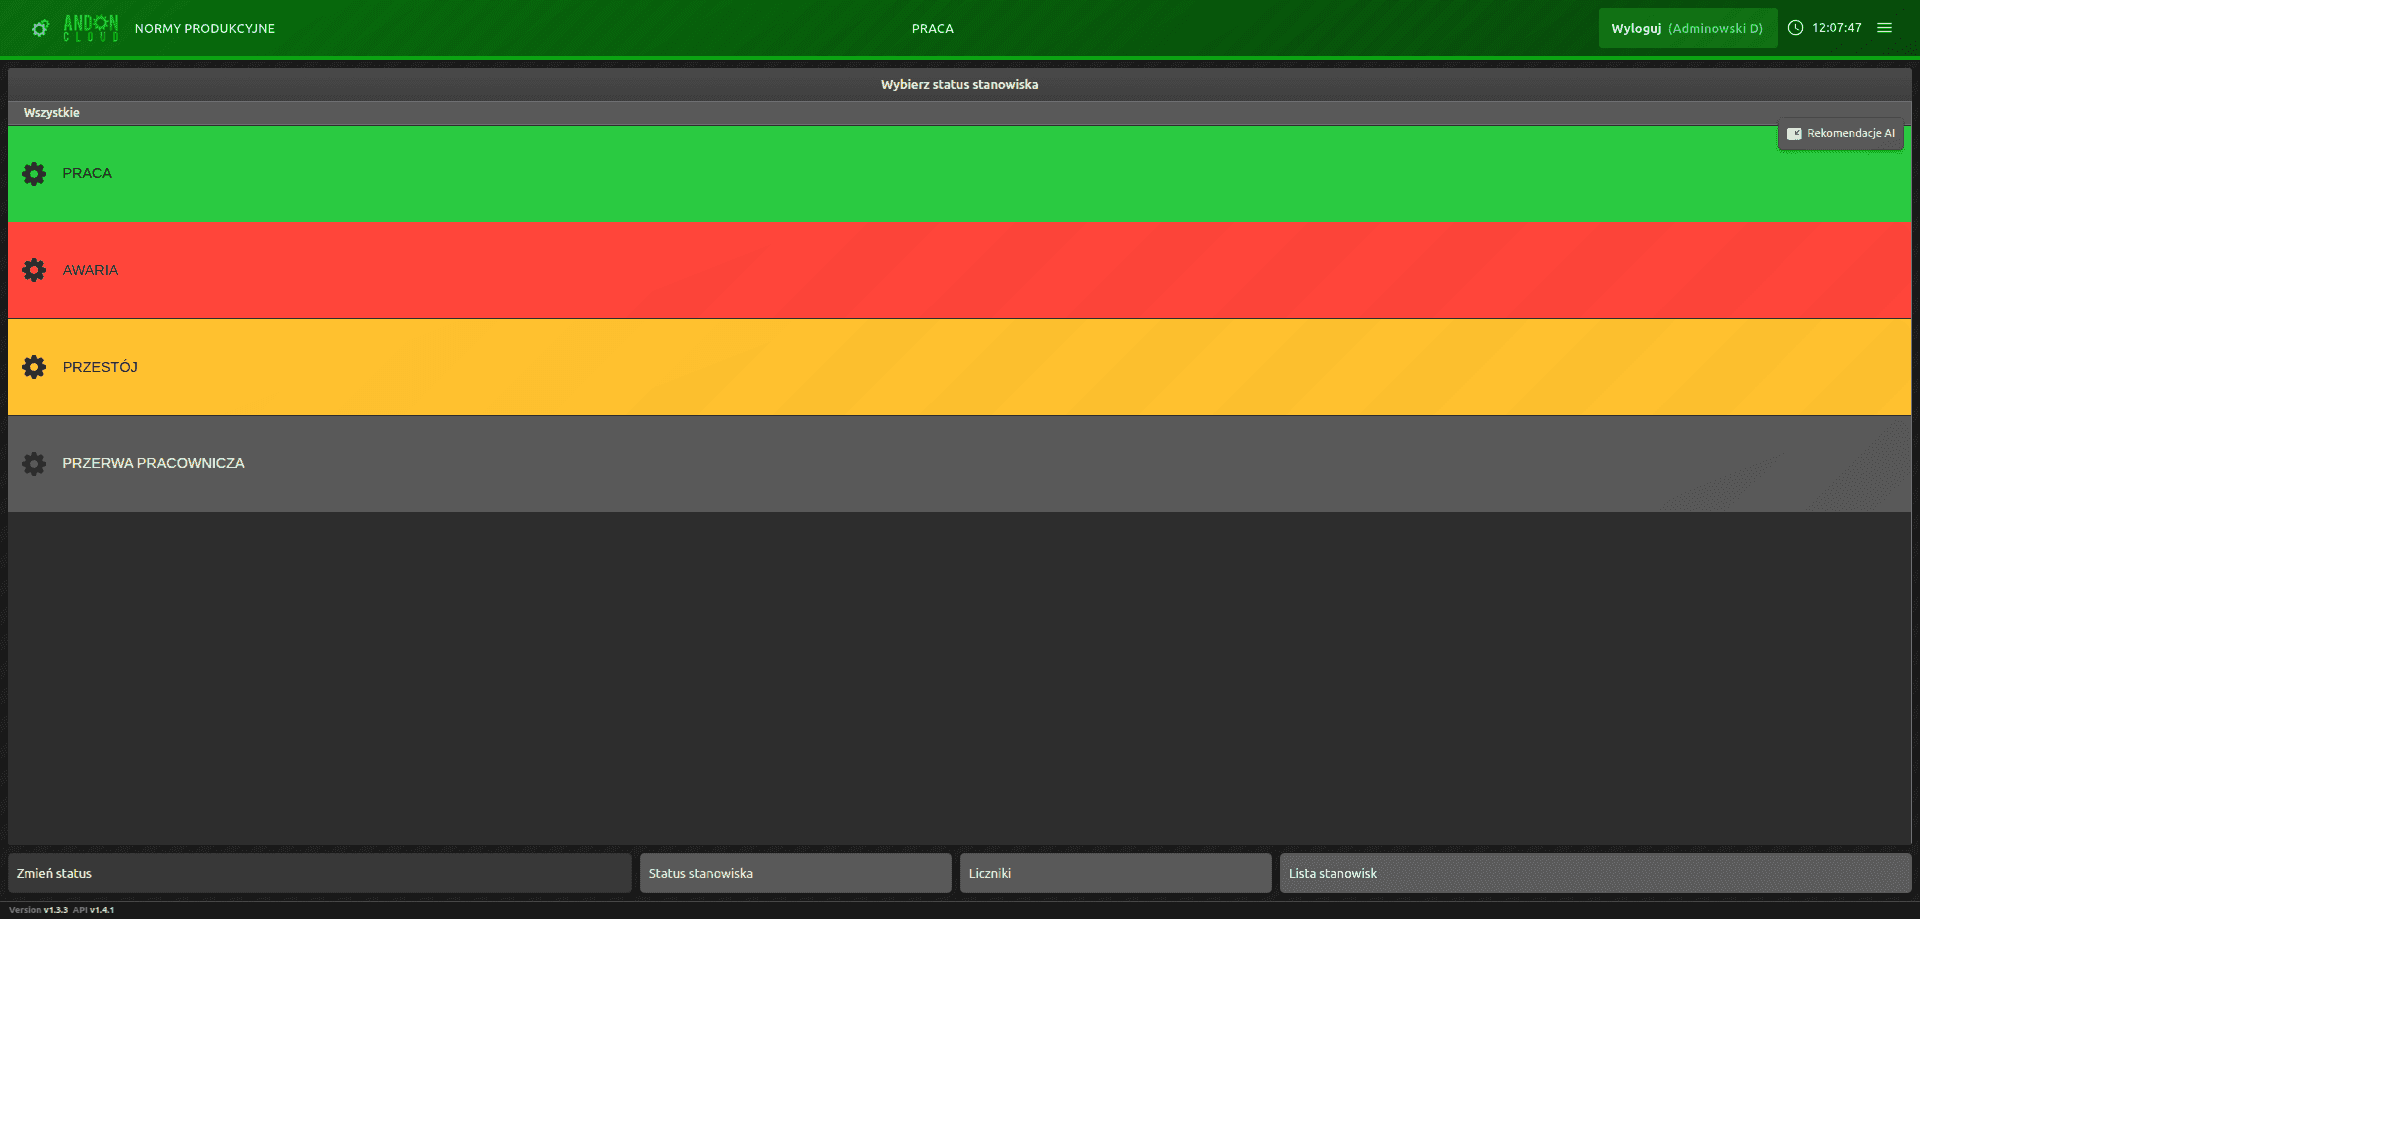
Task: Click the clock icon in header
Action: (1795, 28)
